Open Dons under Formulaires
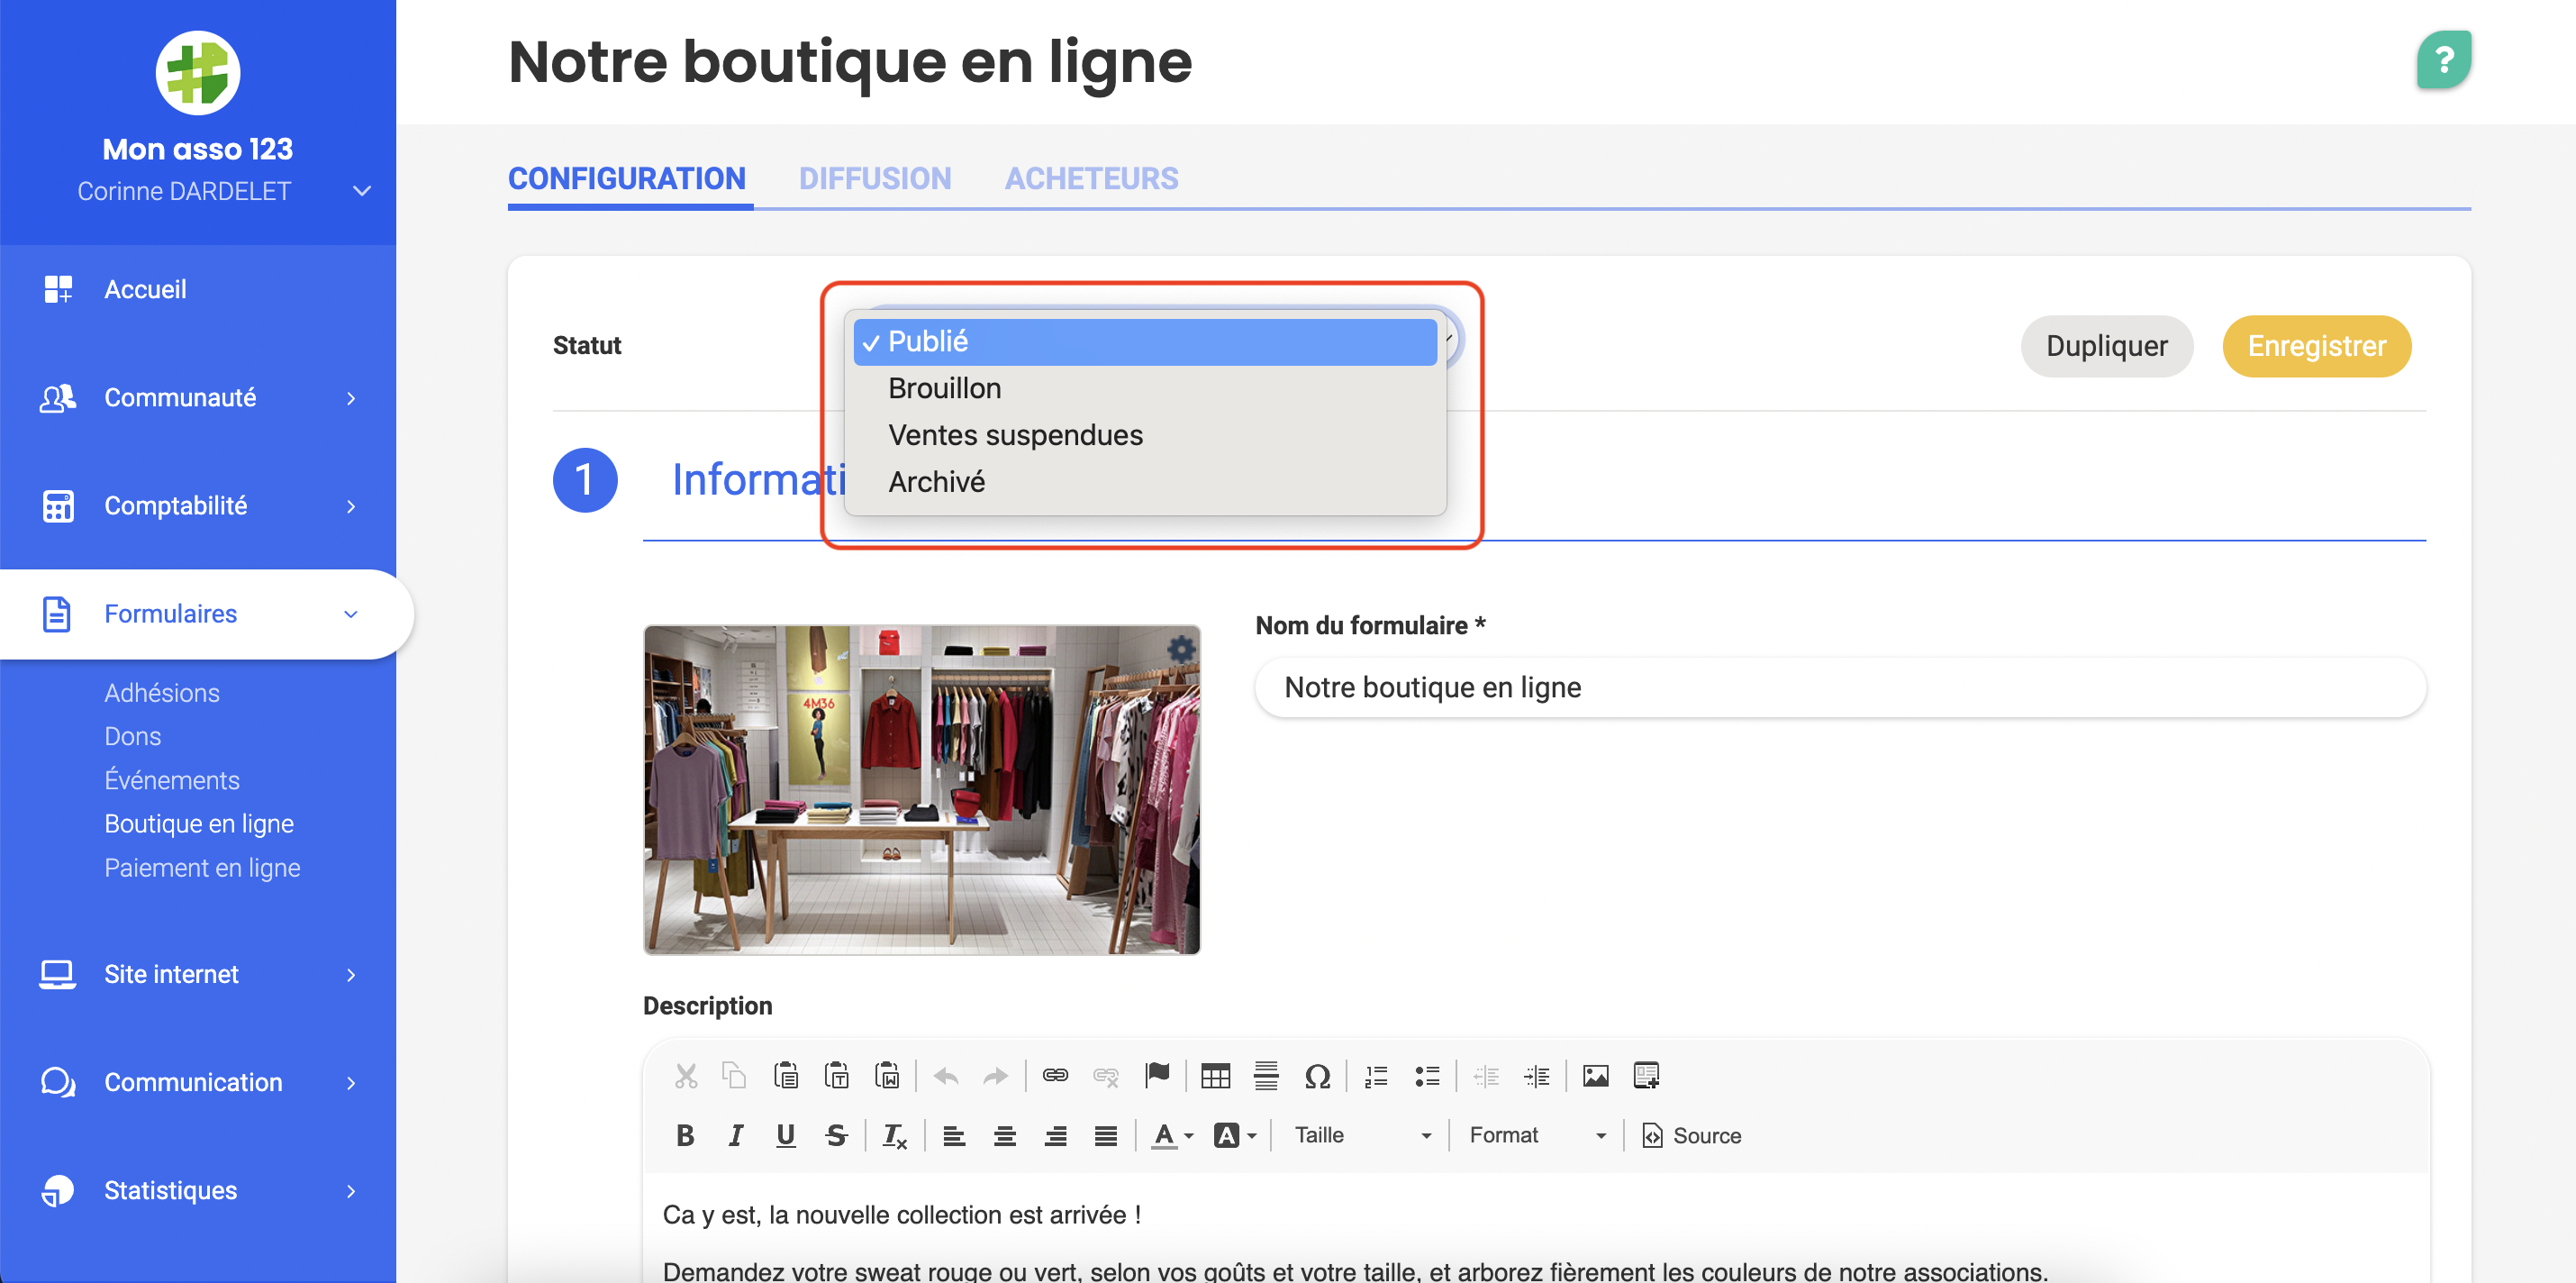 click(x=133, y=736)
